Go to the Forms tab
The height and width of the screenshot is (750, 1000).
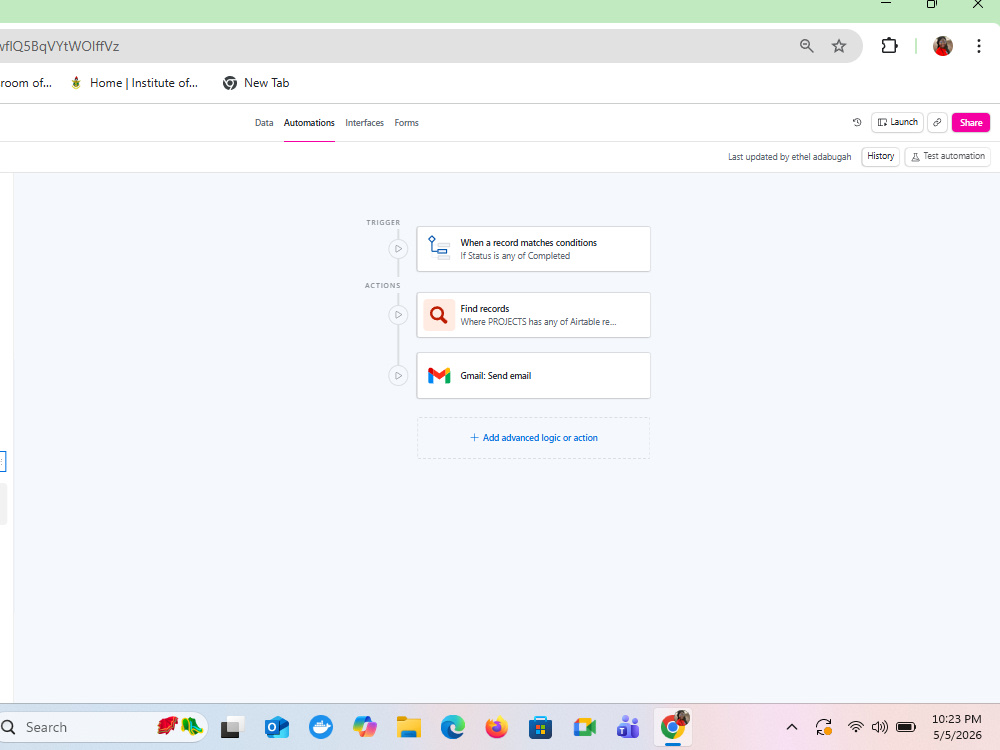[x=406, y=122]
